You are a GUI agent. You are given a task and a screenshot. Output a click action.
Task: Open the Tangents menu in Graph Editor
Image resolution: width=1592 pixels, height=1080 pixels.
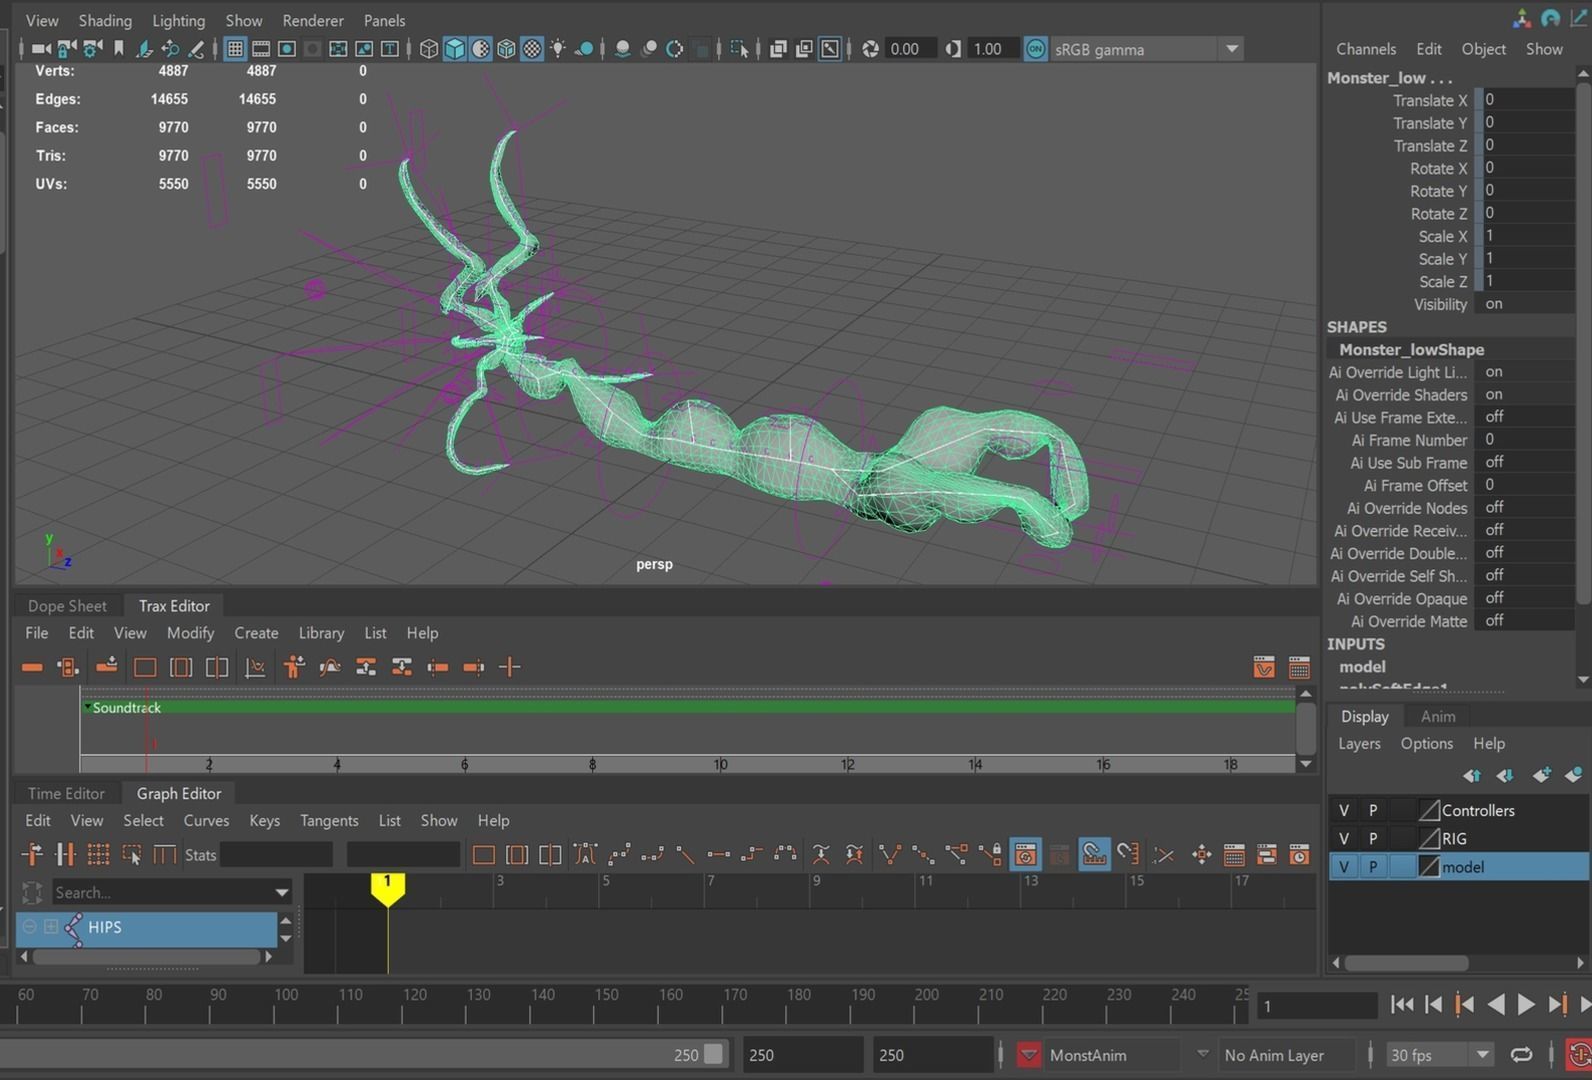coord(329,820)
